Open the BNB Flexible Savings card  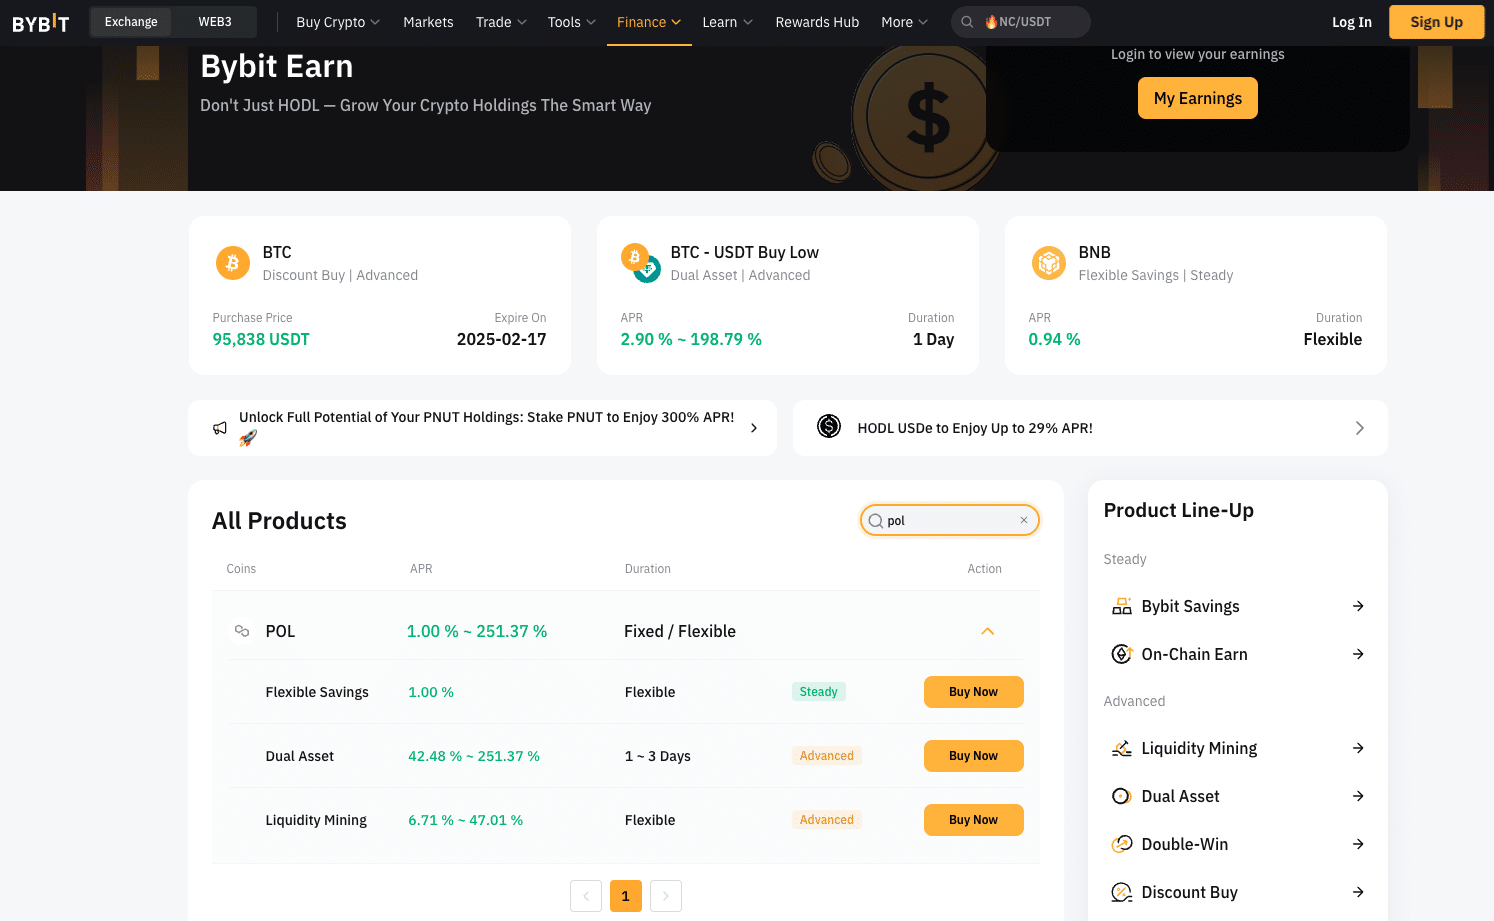(x=1196, y=296)
